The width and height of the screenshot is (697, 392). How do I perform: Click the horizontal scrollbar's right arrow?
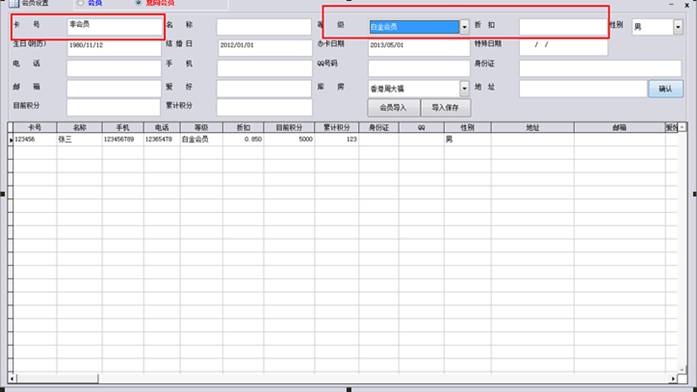coord(674,379)
